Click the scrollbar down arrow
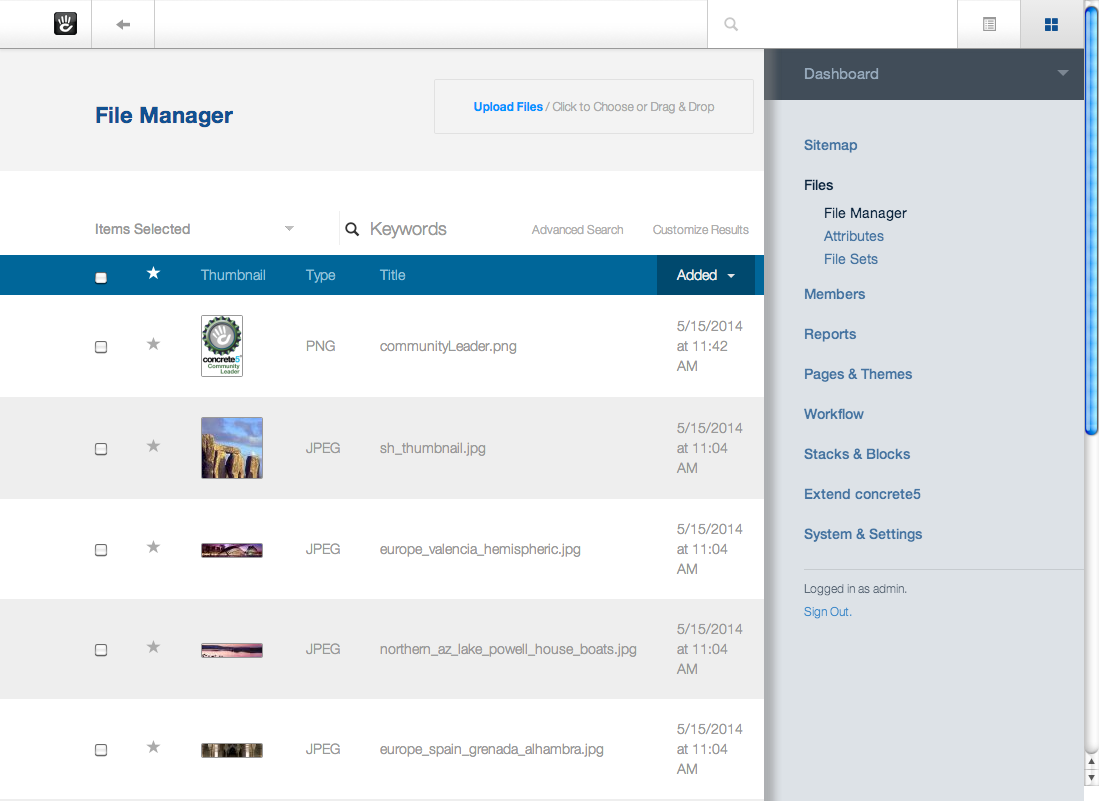This screenshot has width=1099, height=801. pos(1091,779)
